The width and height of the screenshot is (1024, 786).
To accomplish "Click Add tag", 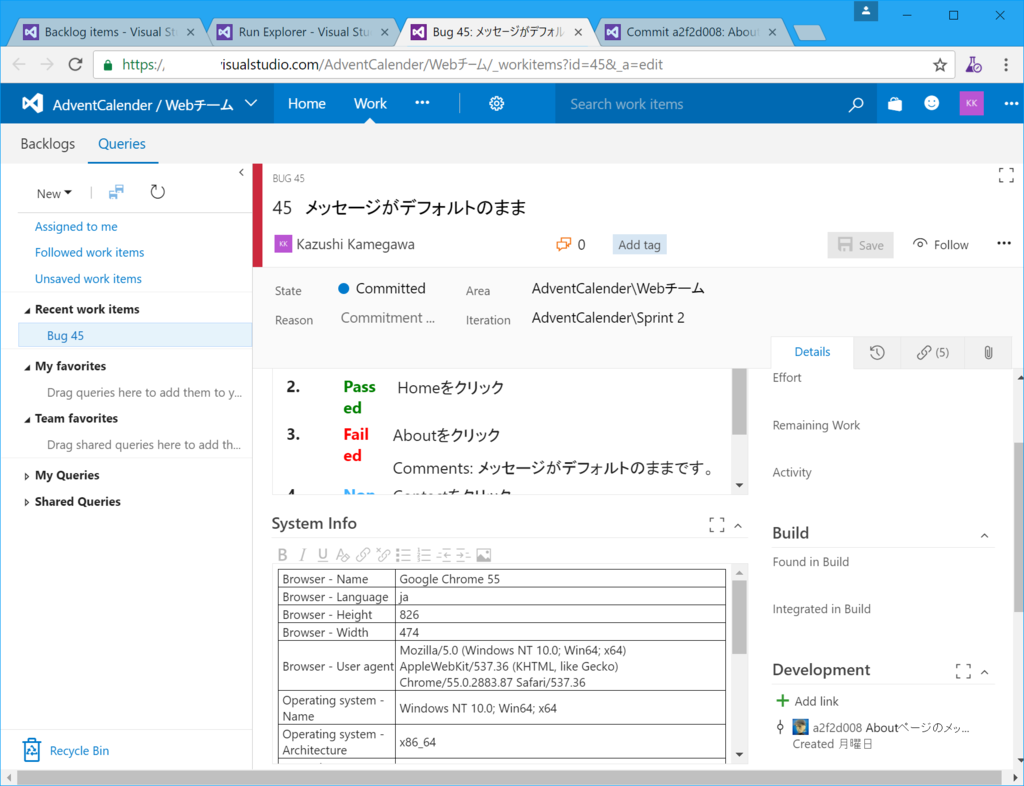I will point(639,245).
